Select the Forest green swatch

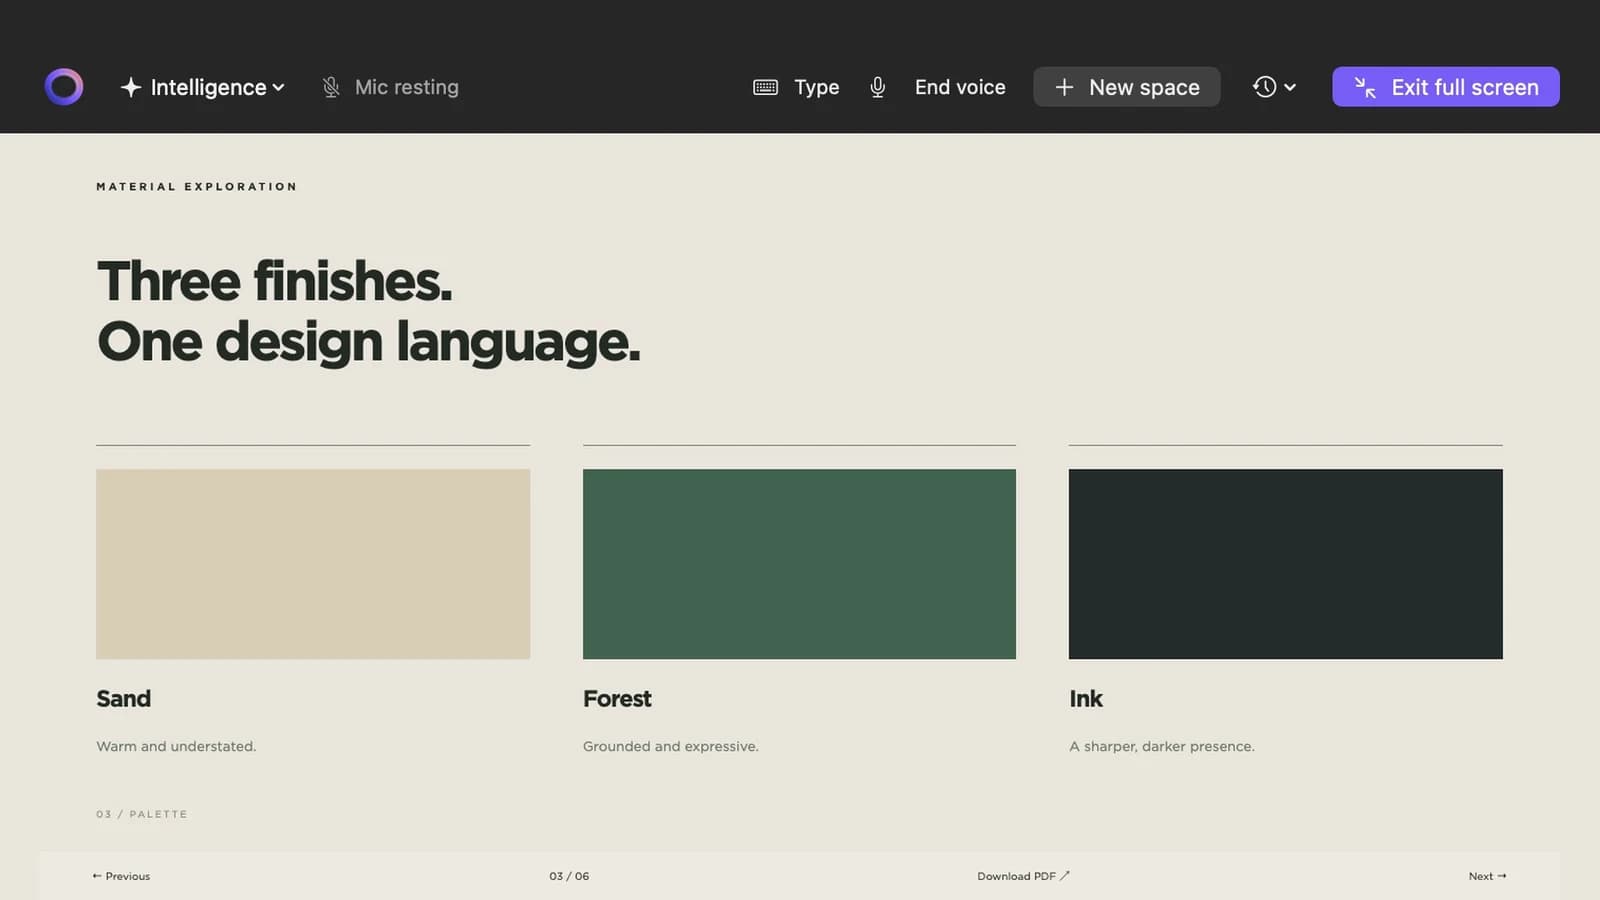[x=799, y=564]
